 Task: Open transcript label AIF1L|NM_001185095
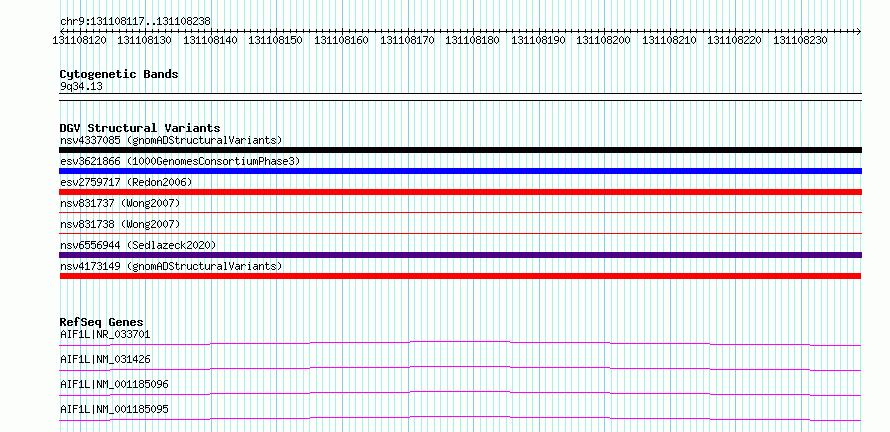[114, 409]
